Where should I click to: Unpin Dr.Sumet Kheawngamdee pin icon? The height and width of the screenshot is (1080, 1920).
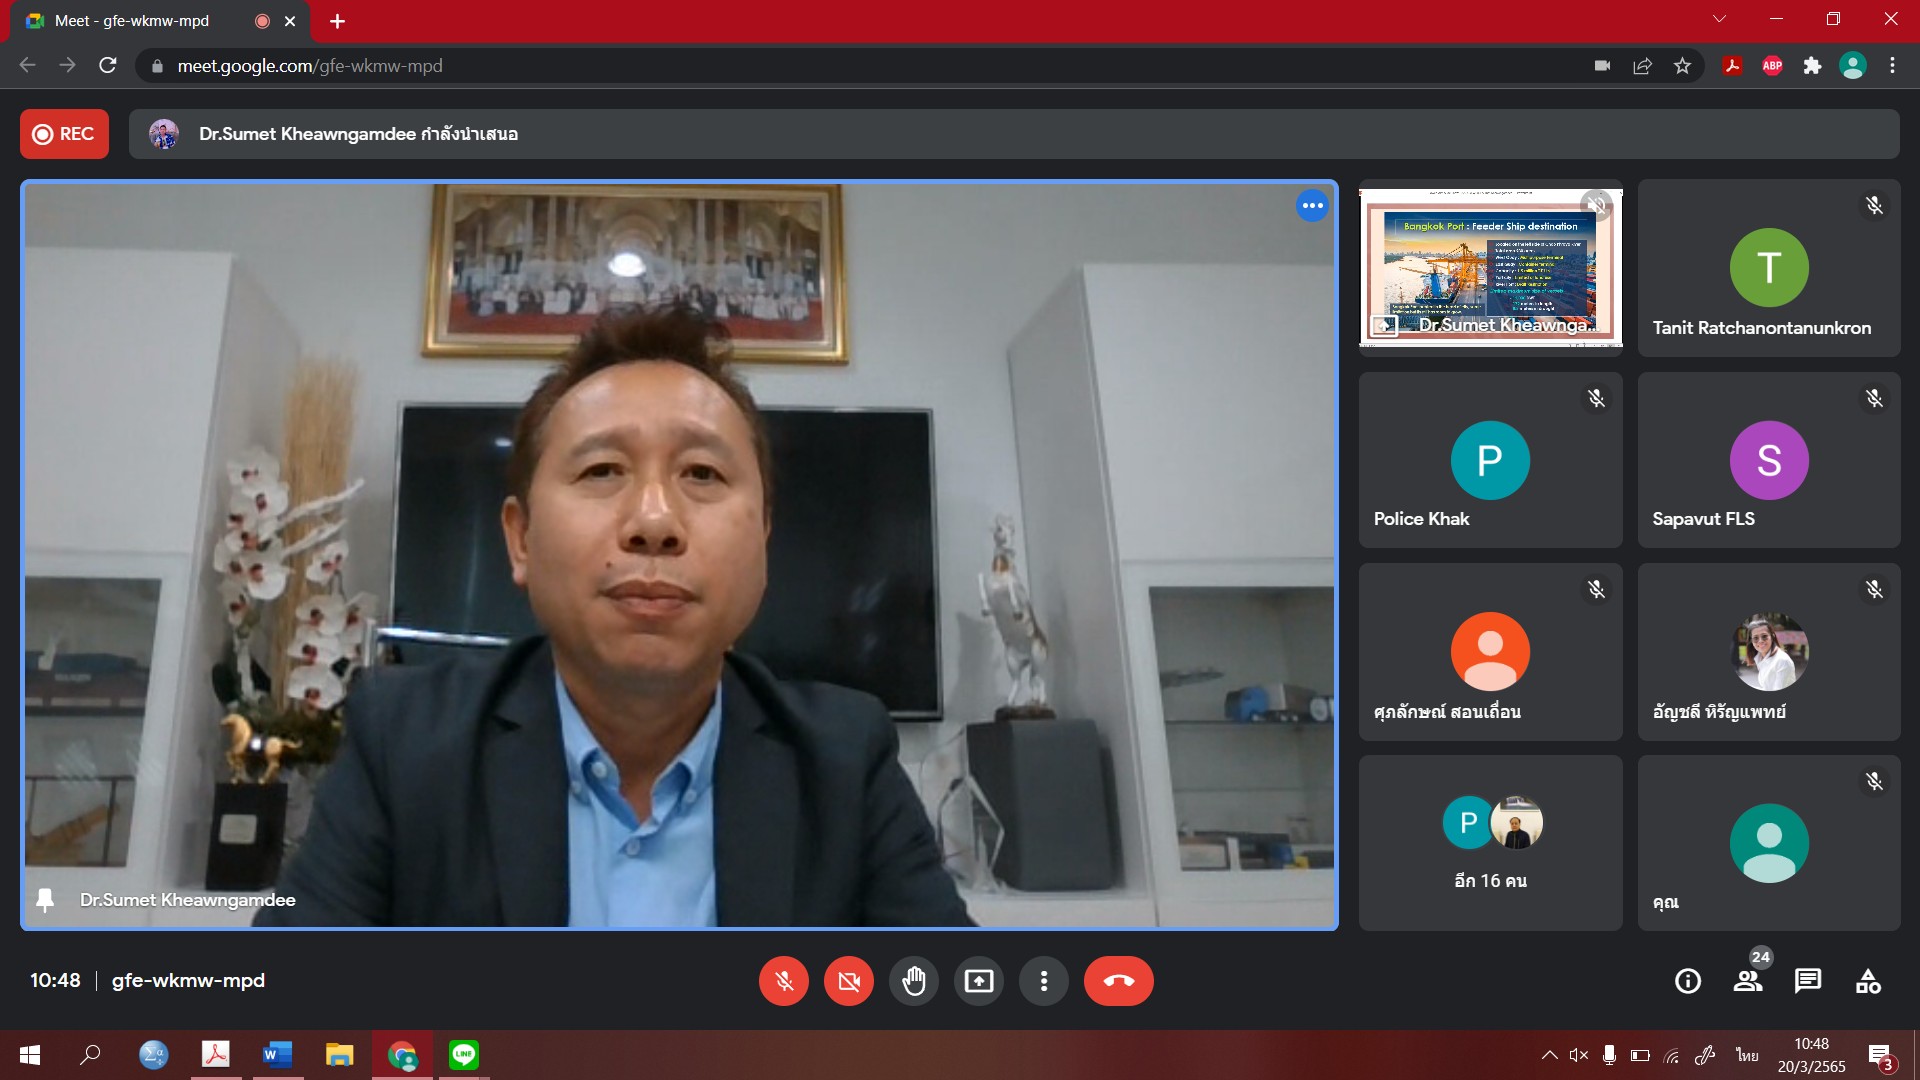[x=45, y=900]
